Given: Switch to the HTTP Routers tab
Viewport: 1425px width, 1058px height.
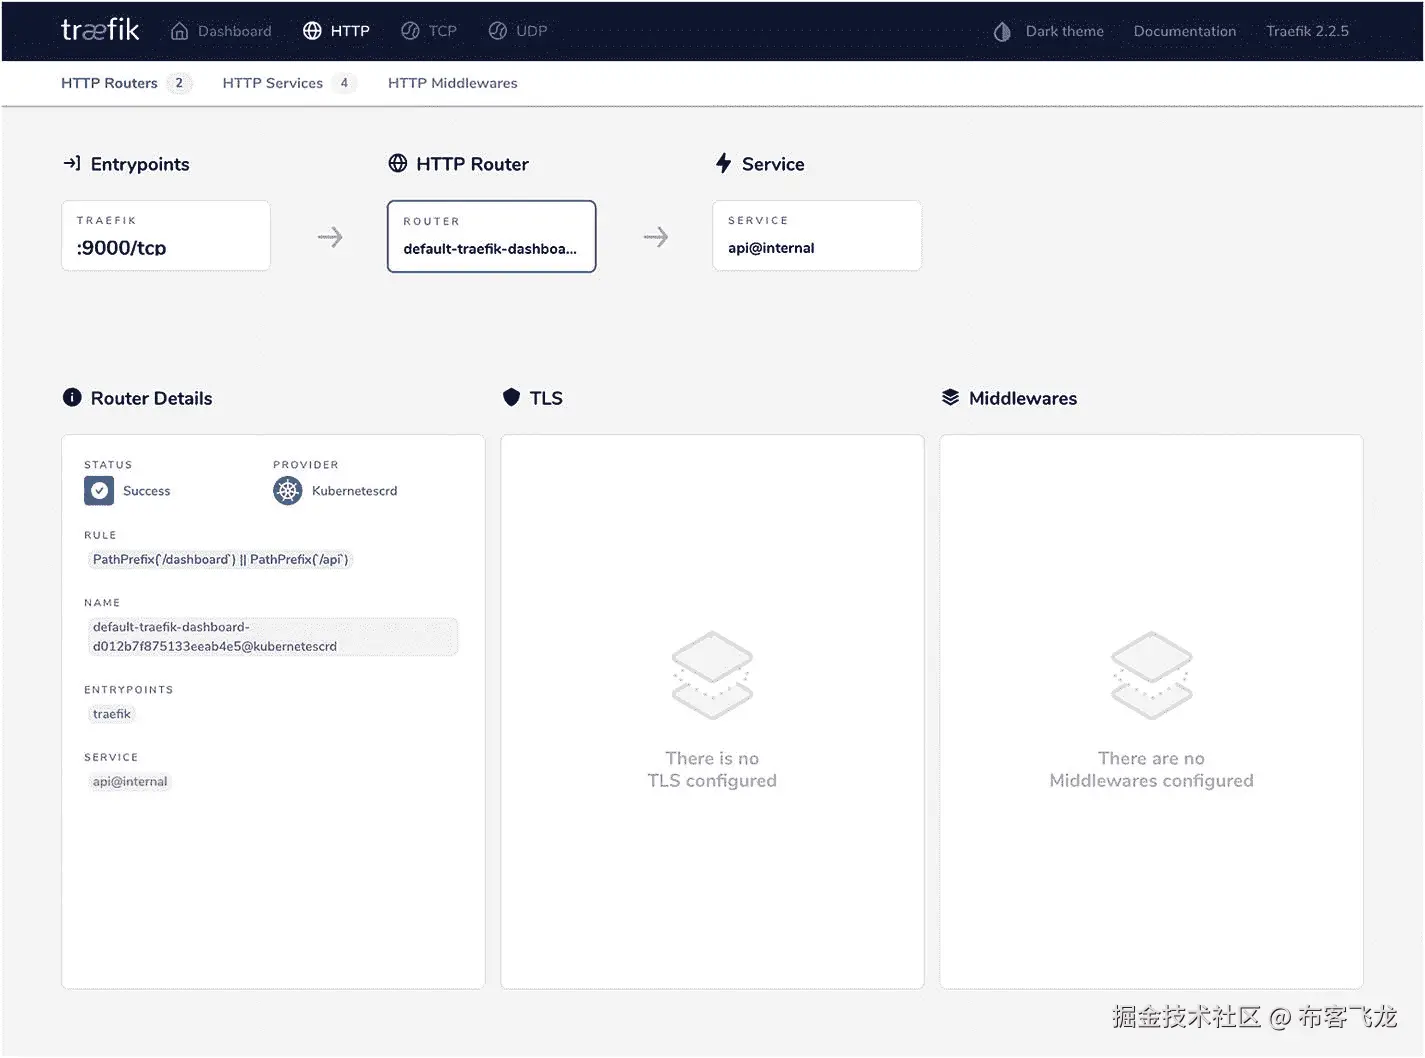Looking at the screenshot, I should pos(125,83).
